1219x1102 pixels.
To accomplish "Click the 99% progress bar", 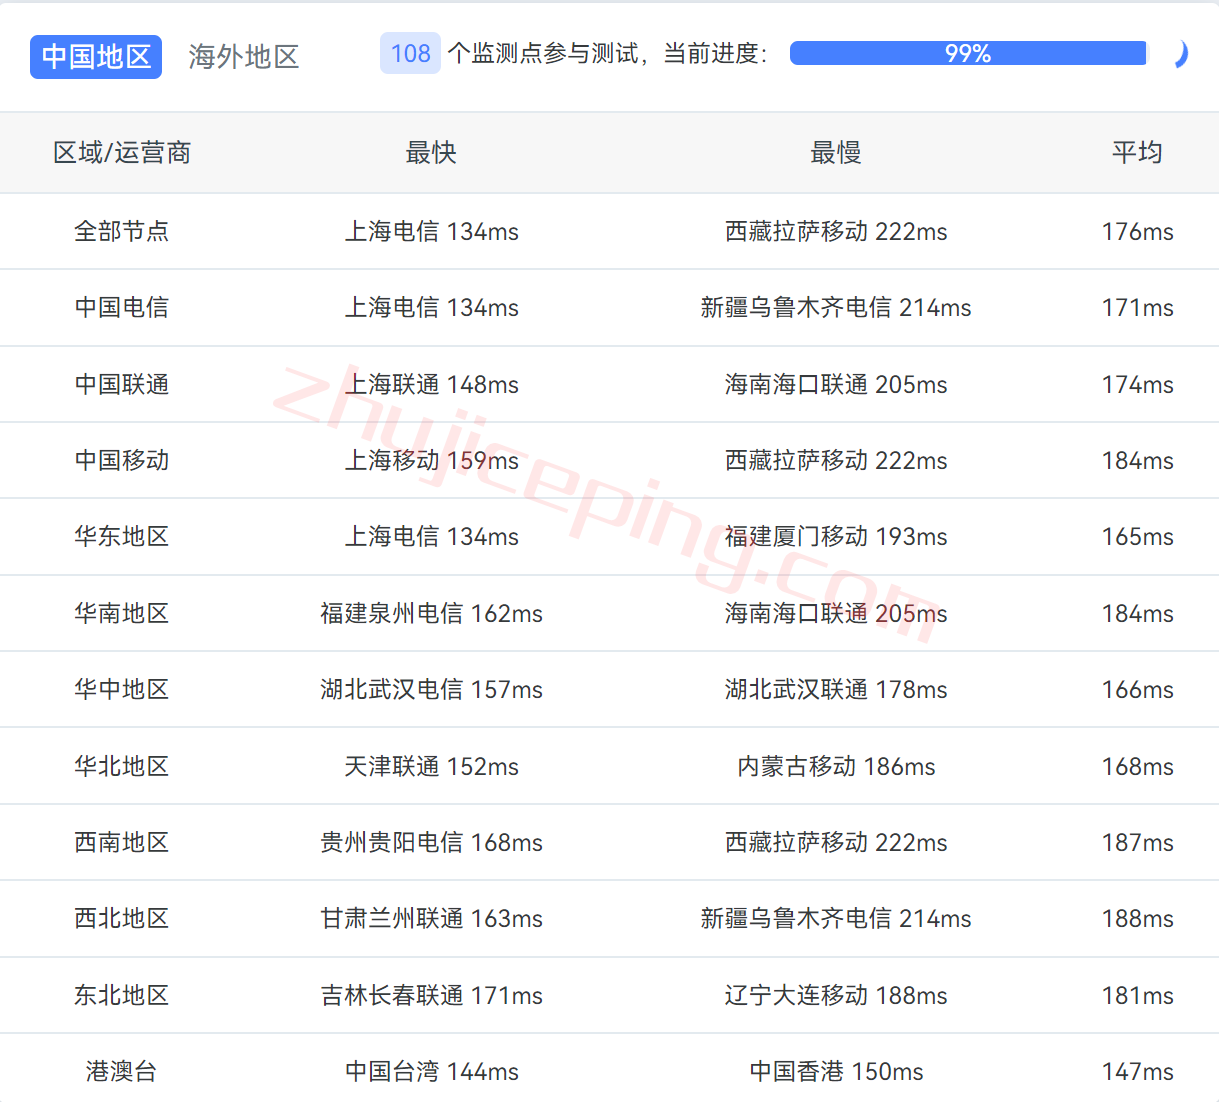I will [968, 54].
